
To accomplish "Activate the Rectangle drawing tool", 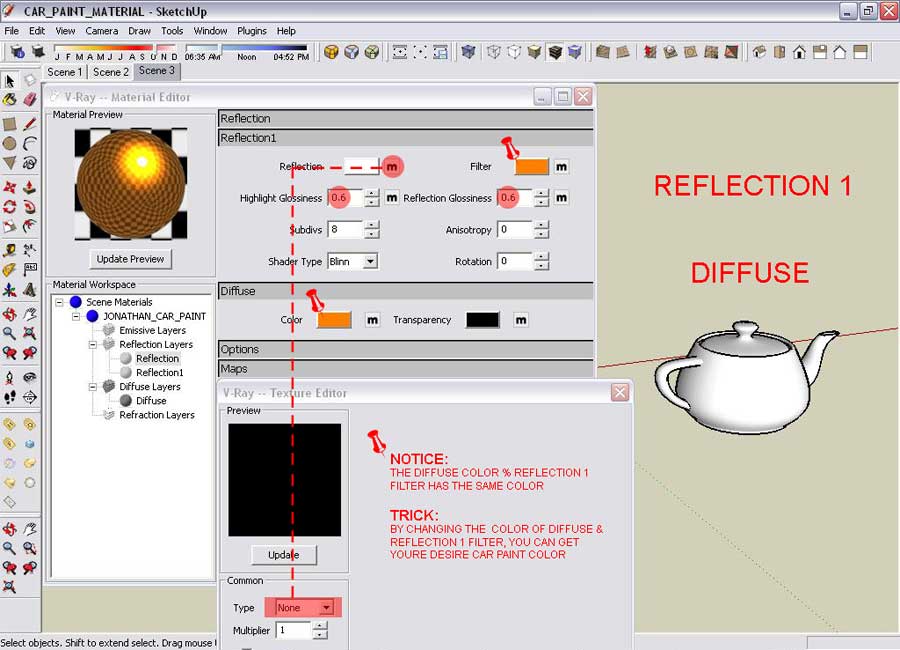I will [x=9, y=124].
